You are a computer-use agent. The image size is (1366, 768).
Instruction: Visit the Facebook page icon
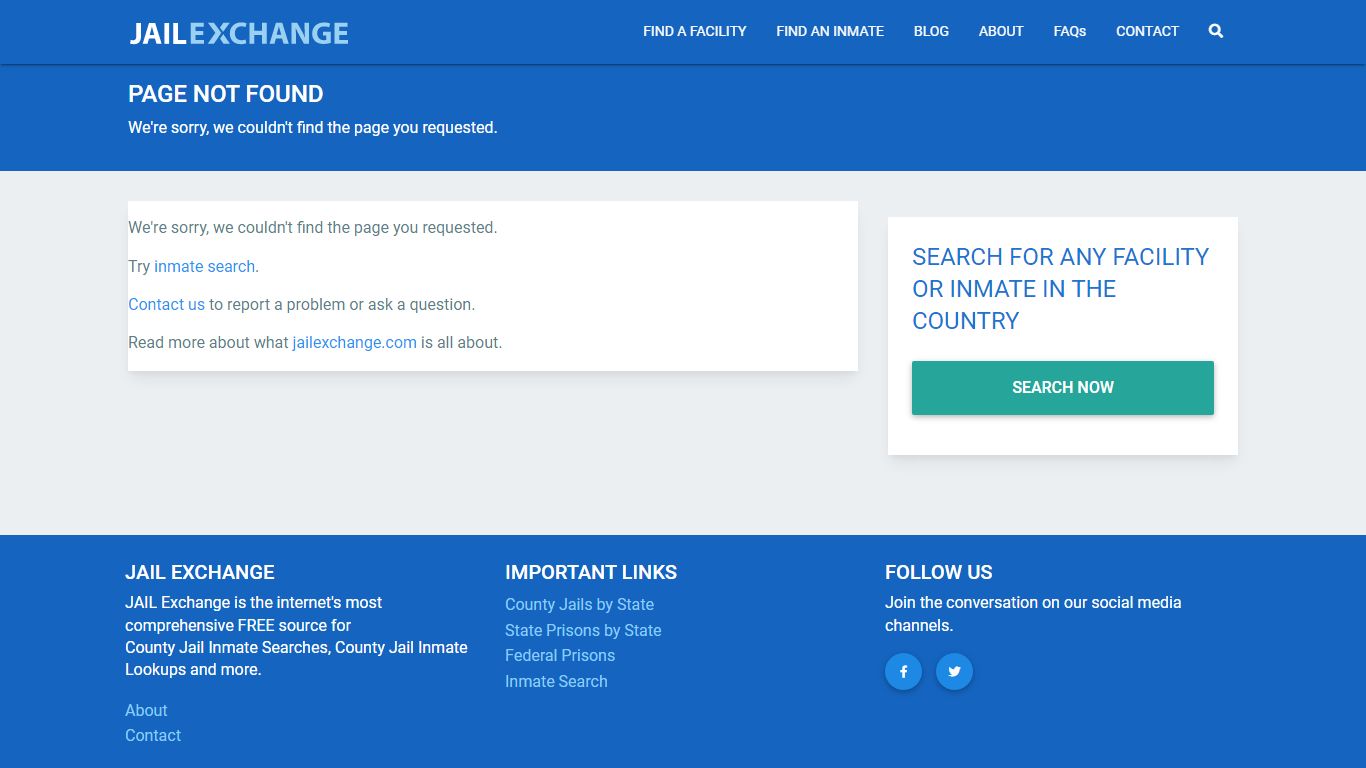tap(903, 671)
